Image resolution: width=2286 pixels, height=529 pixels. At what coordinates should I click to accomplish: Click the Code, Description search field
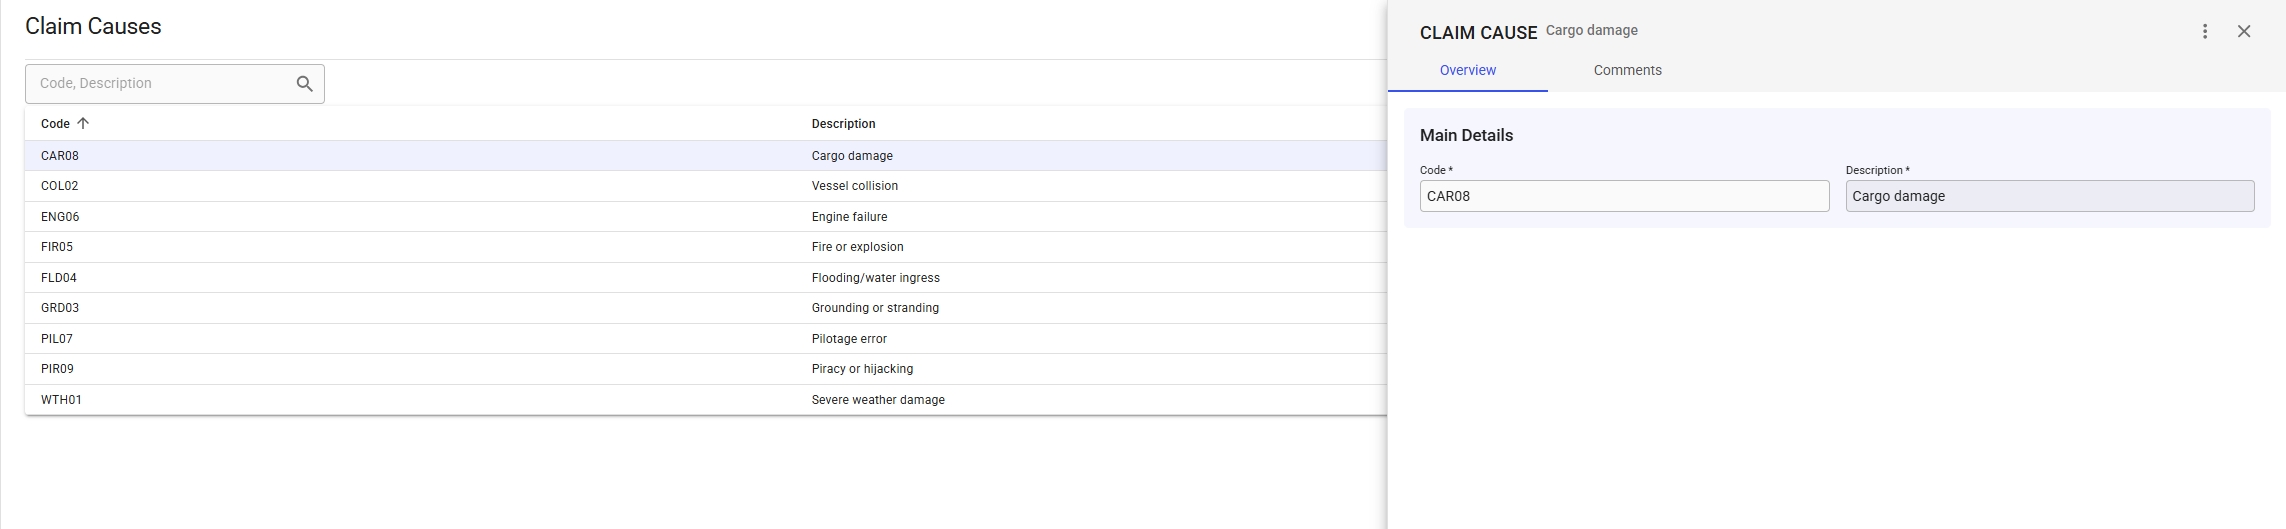[x=160, y=84]
